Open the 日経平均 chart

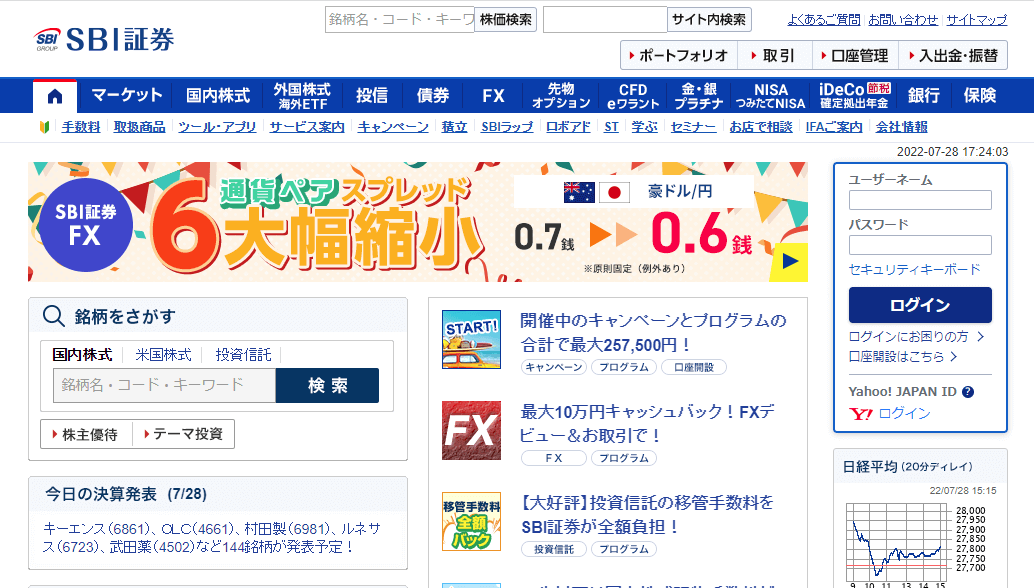(x=917, y=543)
